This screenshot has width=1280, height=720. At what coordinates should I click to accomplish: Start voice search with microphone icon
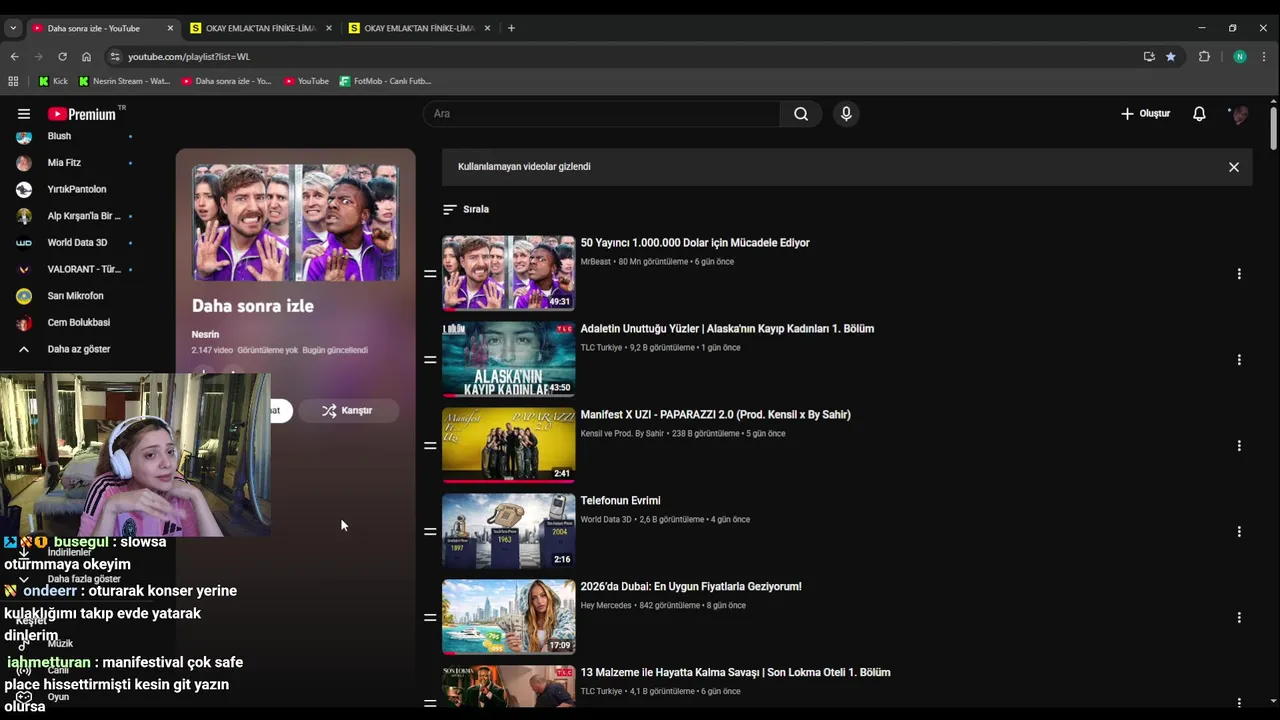click(846, 114)
